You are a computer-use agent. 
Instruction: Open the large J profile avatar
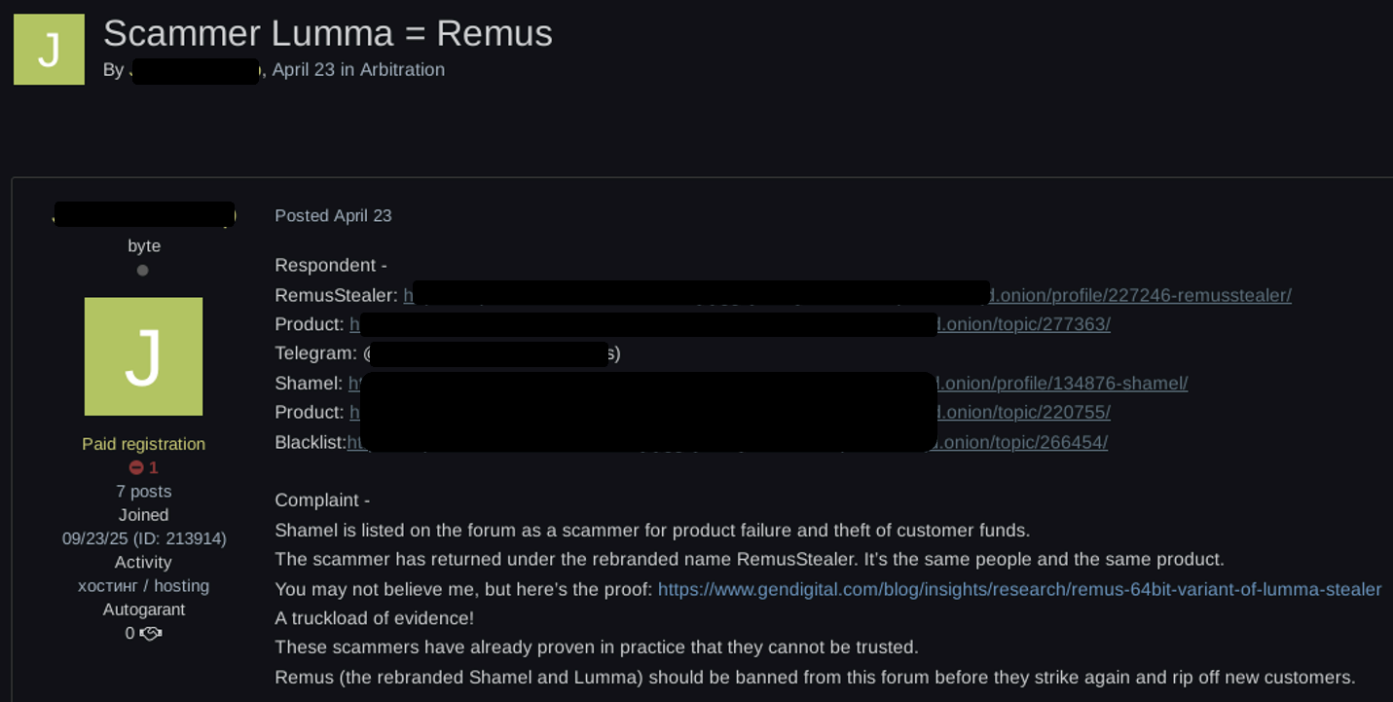pos(143,356)
